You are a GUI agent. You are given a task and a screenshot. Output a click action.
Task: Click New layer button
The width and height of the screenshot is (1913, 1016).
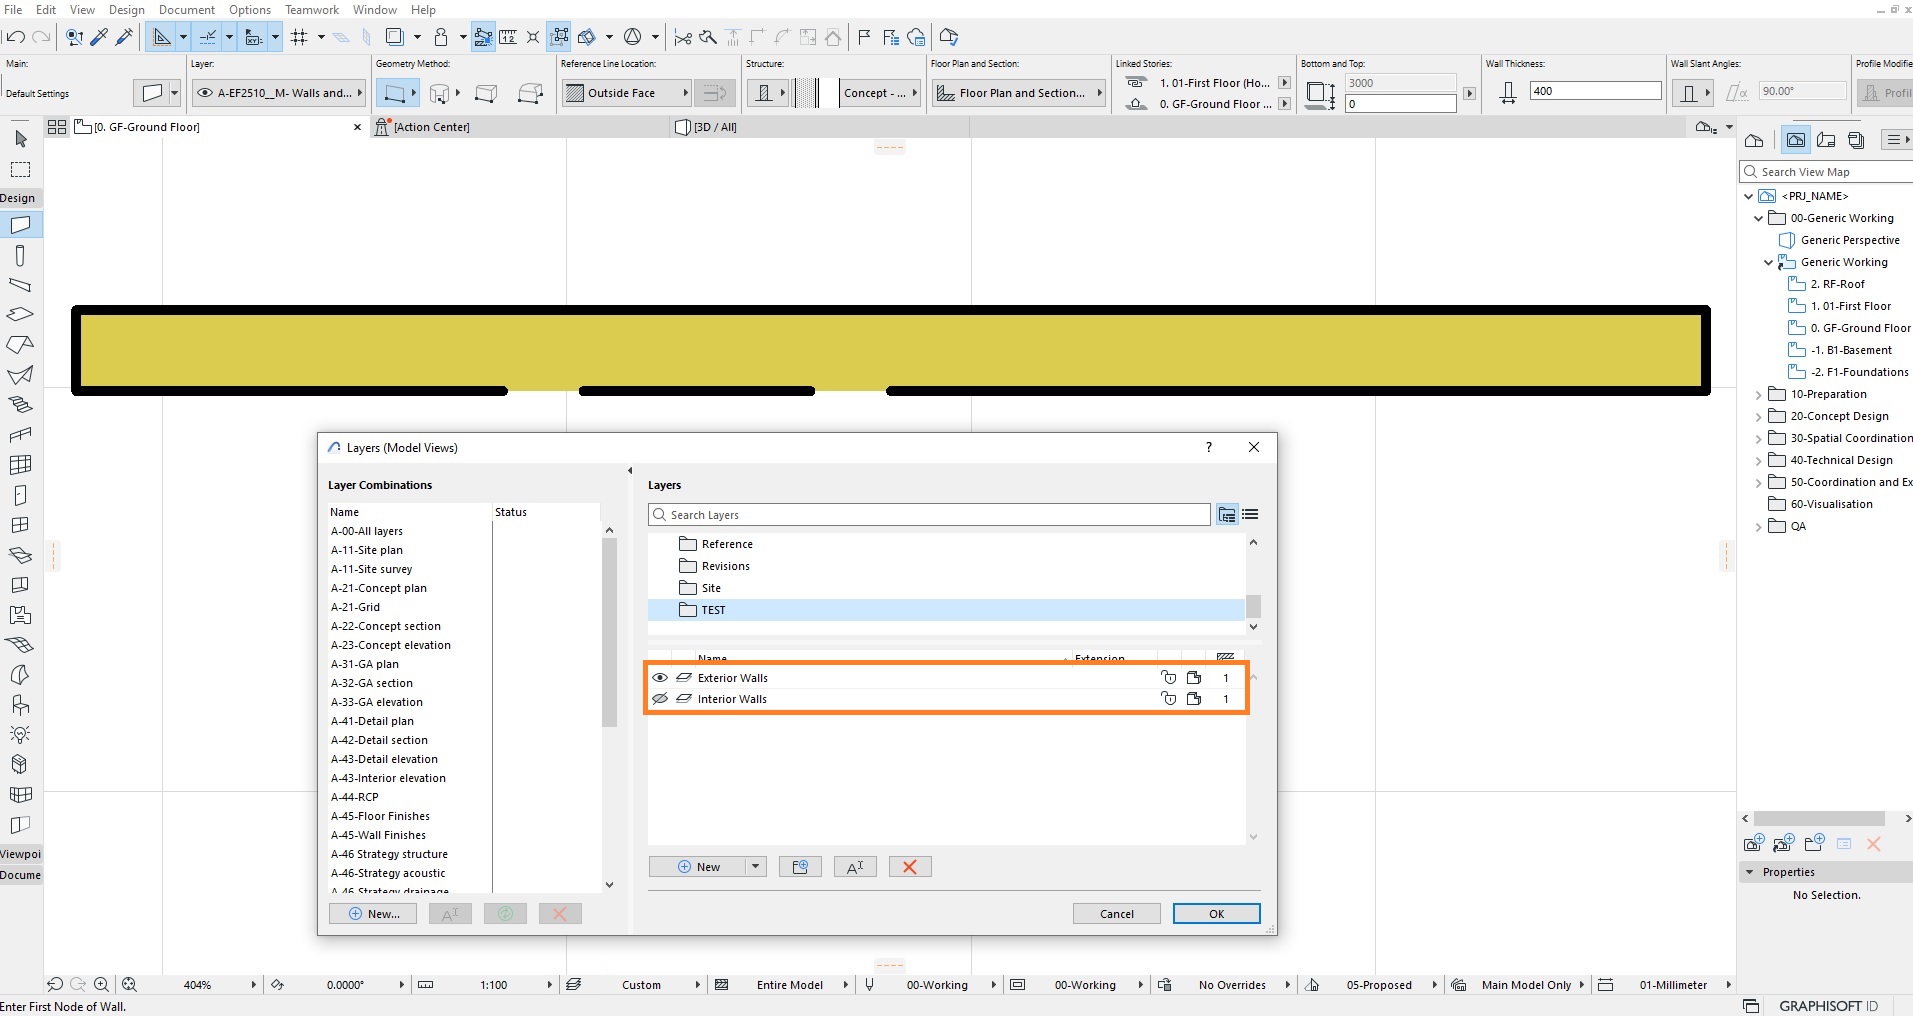pos(698,867)
